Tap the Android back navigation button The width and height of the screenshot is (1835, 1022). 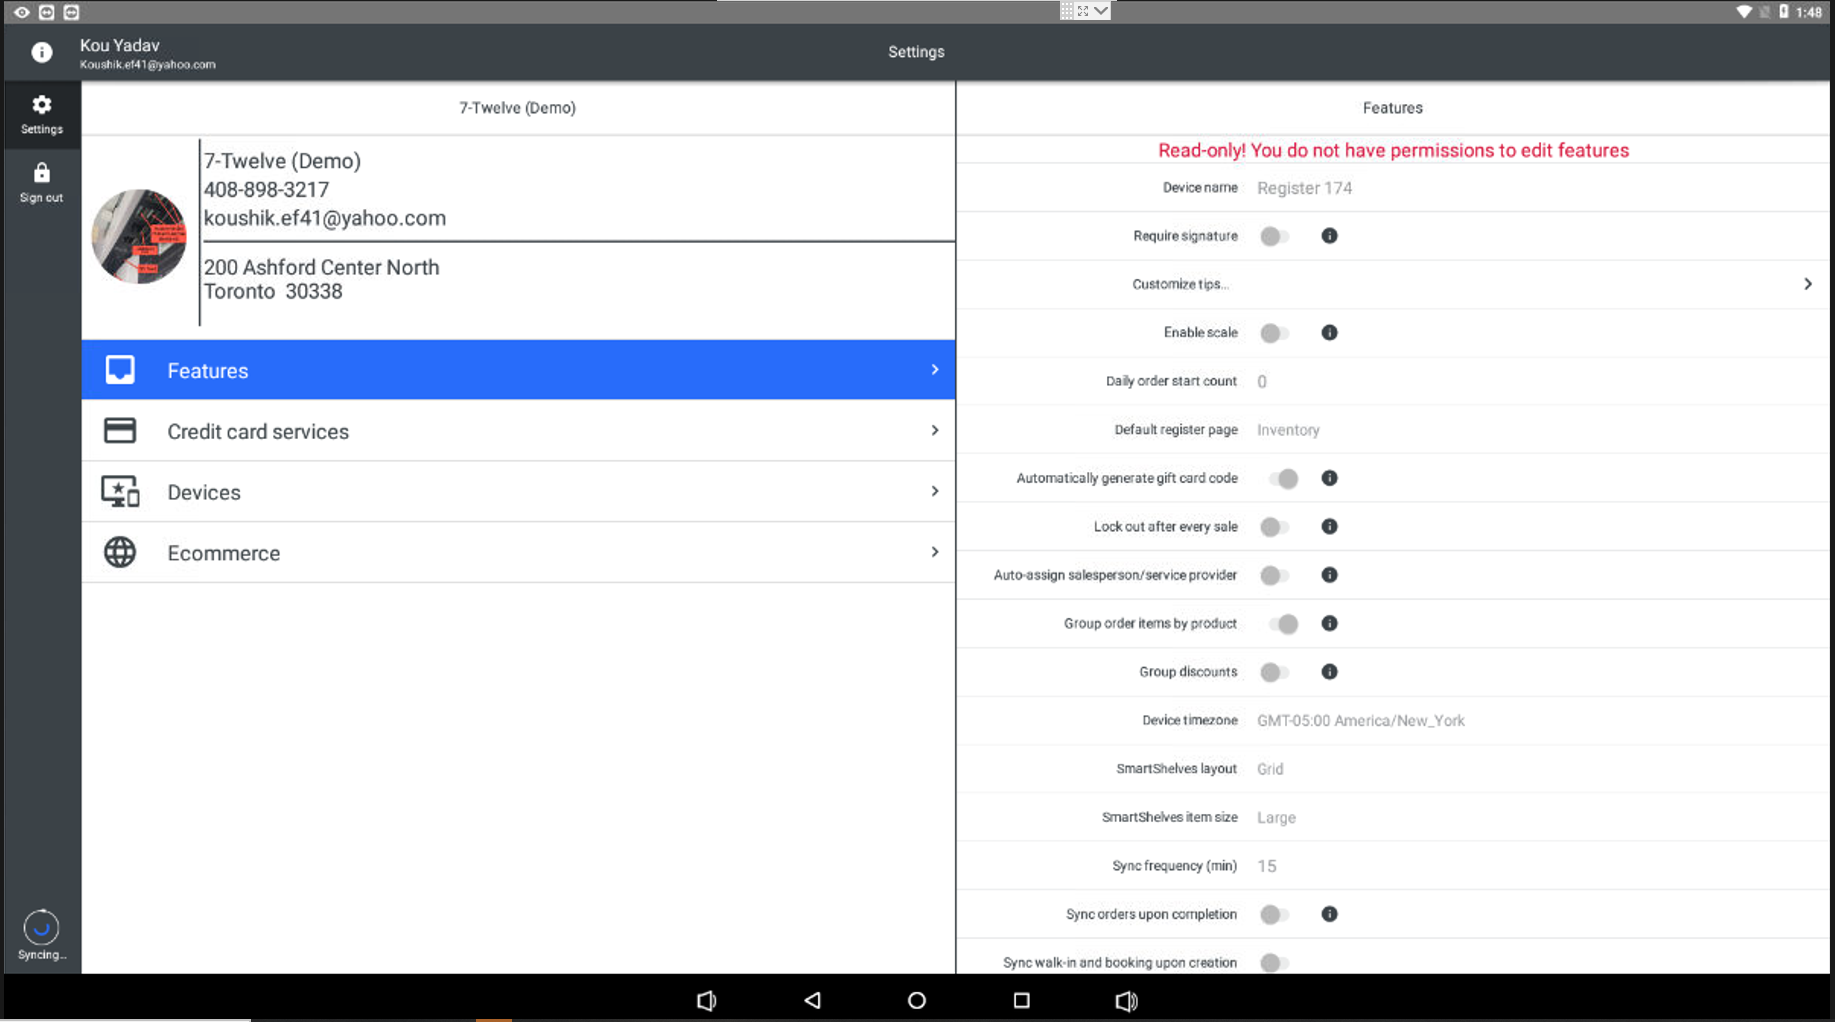[x=812, y=1000]
